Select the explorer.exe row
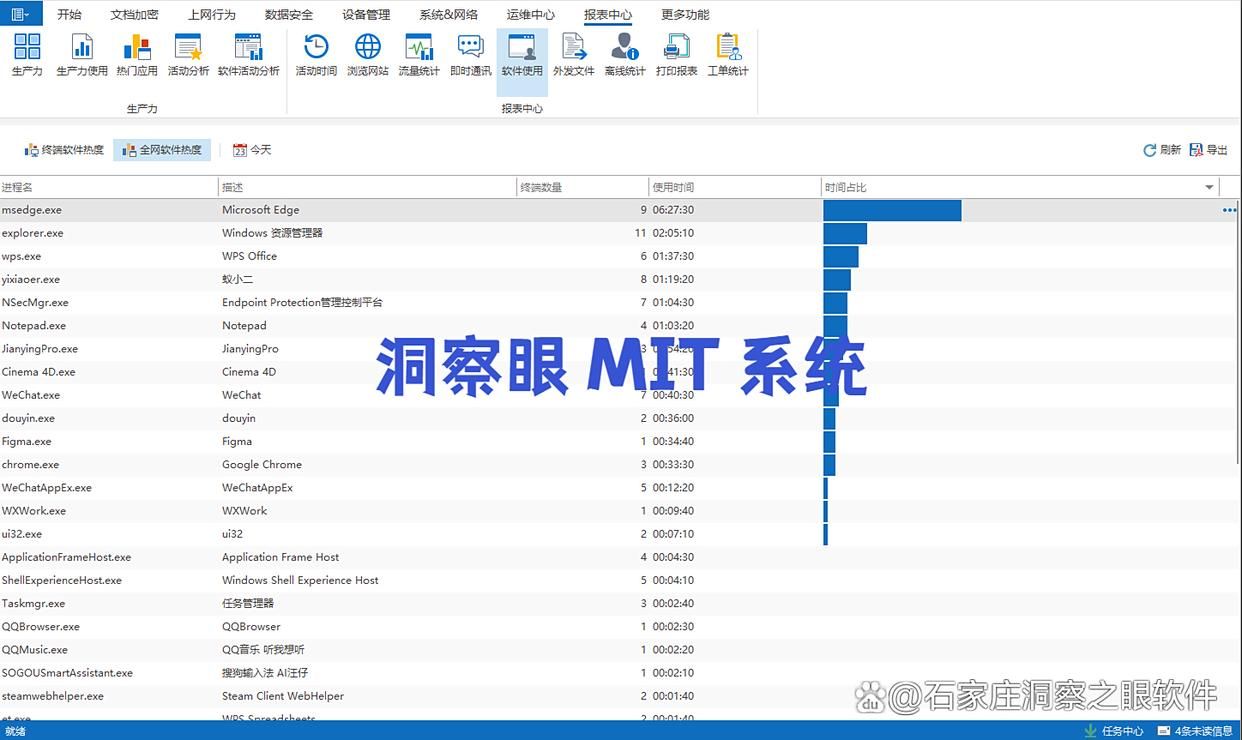The image size is (1242, 740). (x=620, y=233)
